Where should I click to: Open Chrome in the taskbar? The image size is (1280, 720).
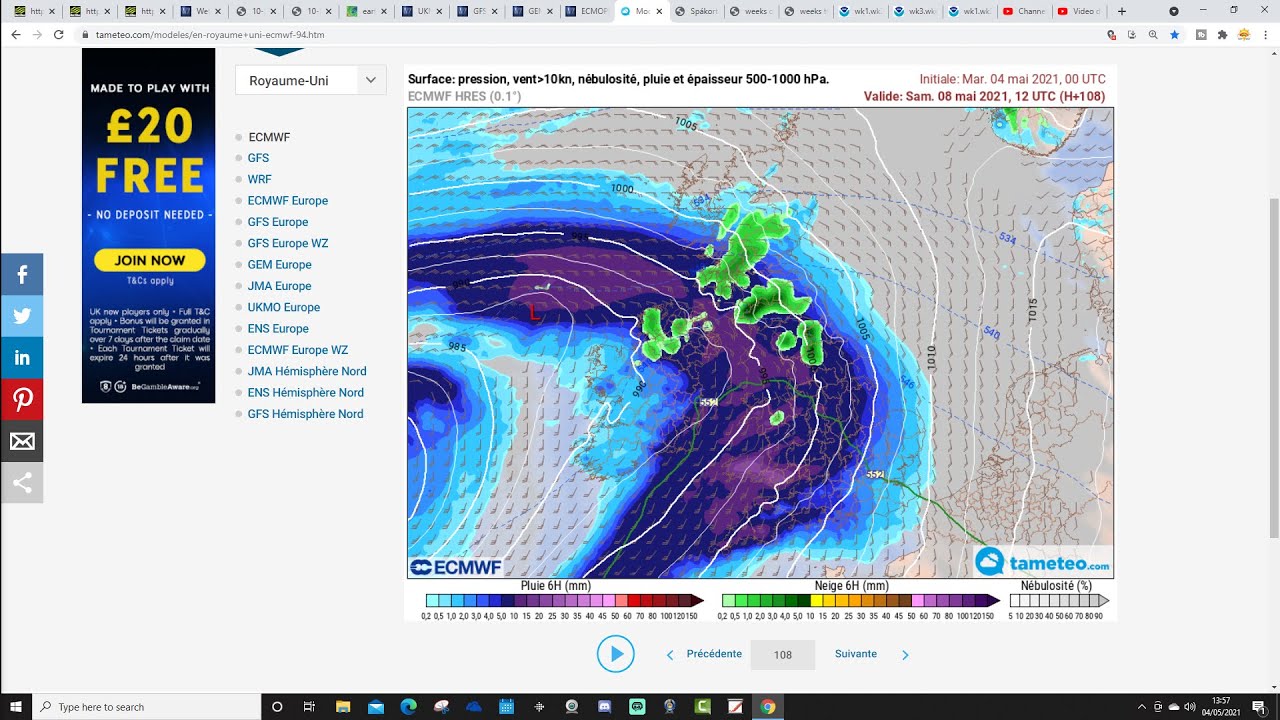tap(767, 706)
